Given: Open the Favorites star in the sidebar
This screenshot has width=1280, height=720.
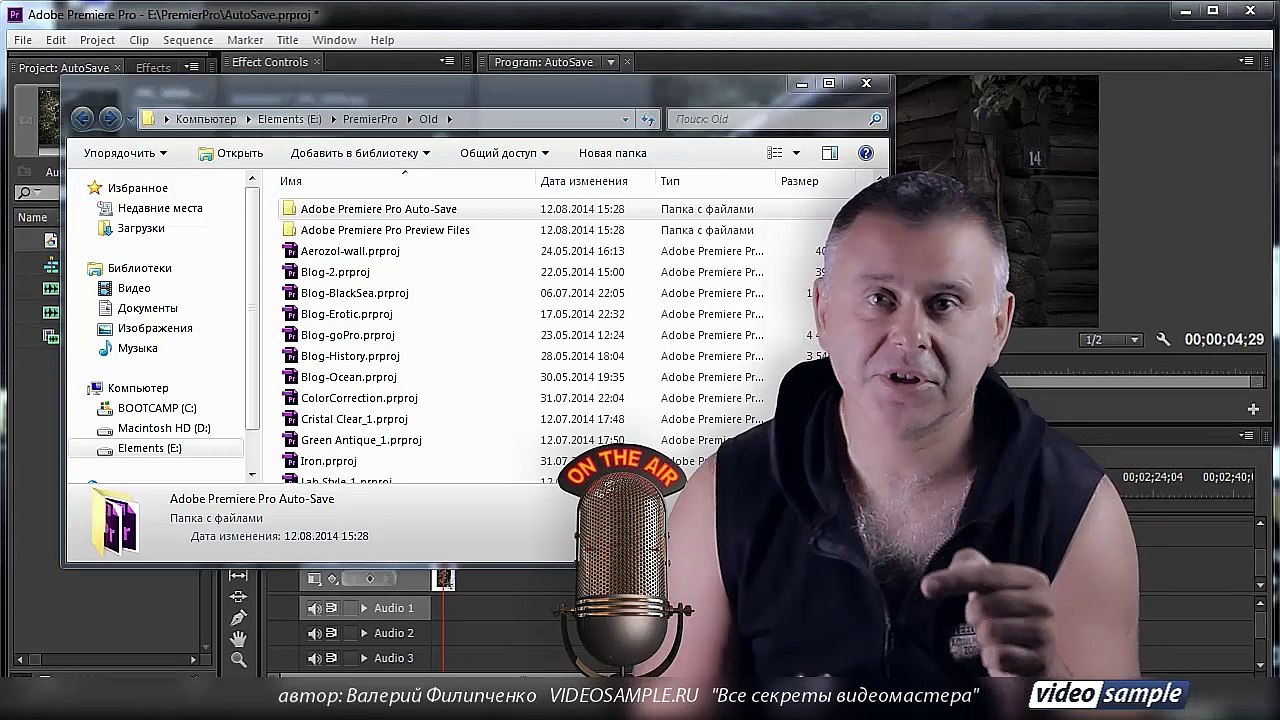Looking at the screenshot, I should point(95,188).
